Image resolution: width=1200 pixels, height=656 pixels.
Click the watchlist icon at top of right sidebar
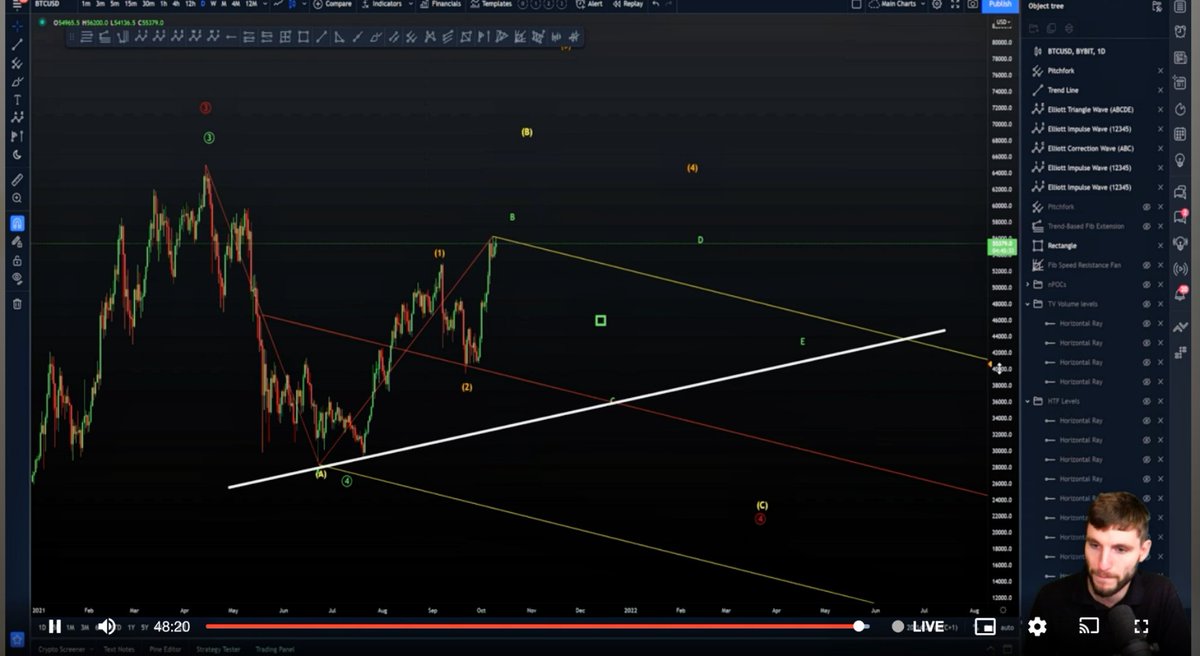click(1181, 5)
